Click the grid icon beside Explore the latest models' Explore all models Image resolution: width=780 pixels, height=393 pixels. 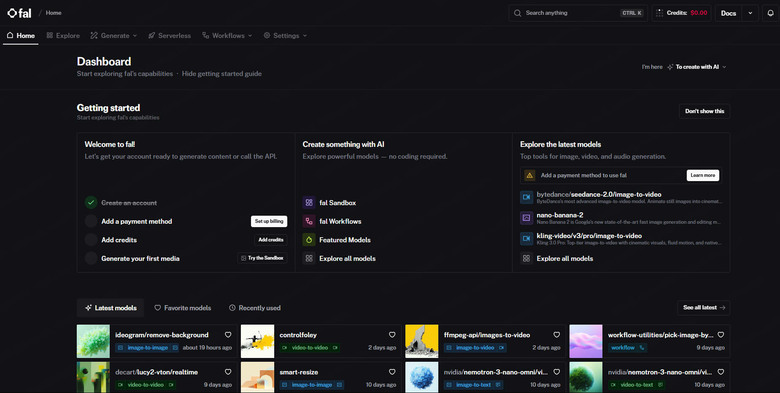pyautogui.click(x=526, y=258)
